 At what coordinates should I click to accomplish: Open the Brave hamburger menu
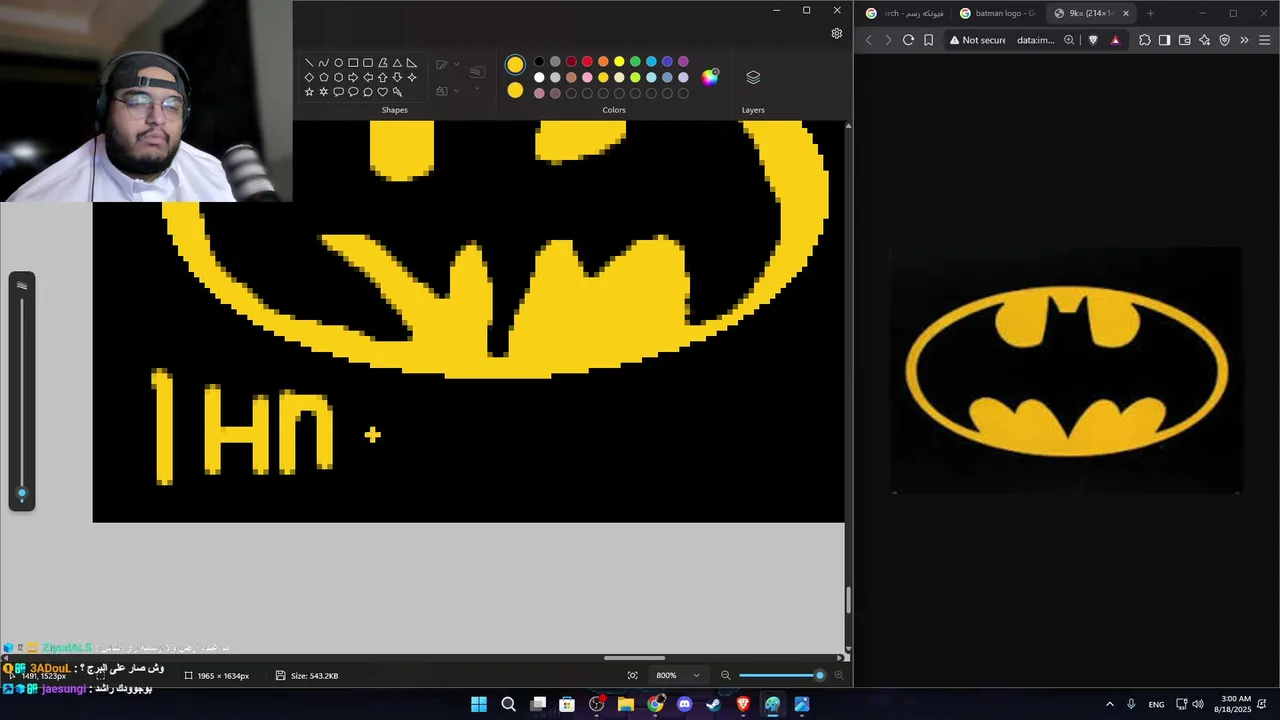(1265, 40)
